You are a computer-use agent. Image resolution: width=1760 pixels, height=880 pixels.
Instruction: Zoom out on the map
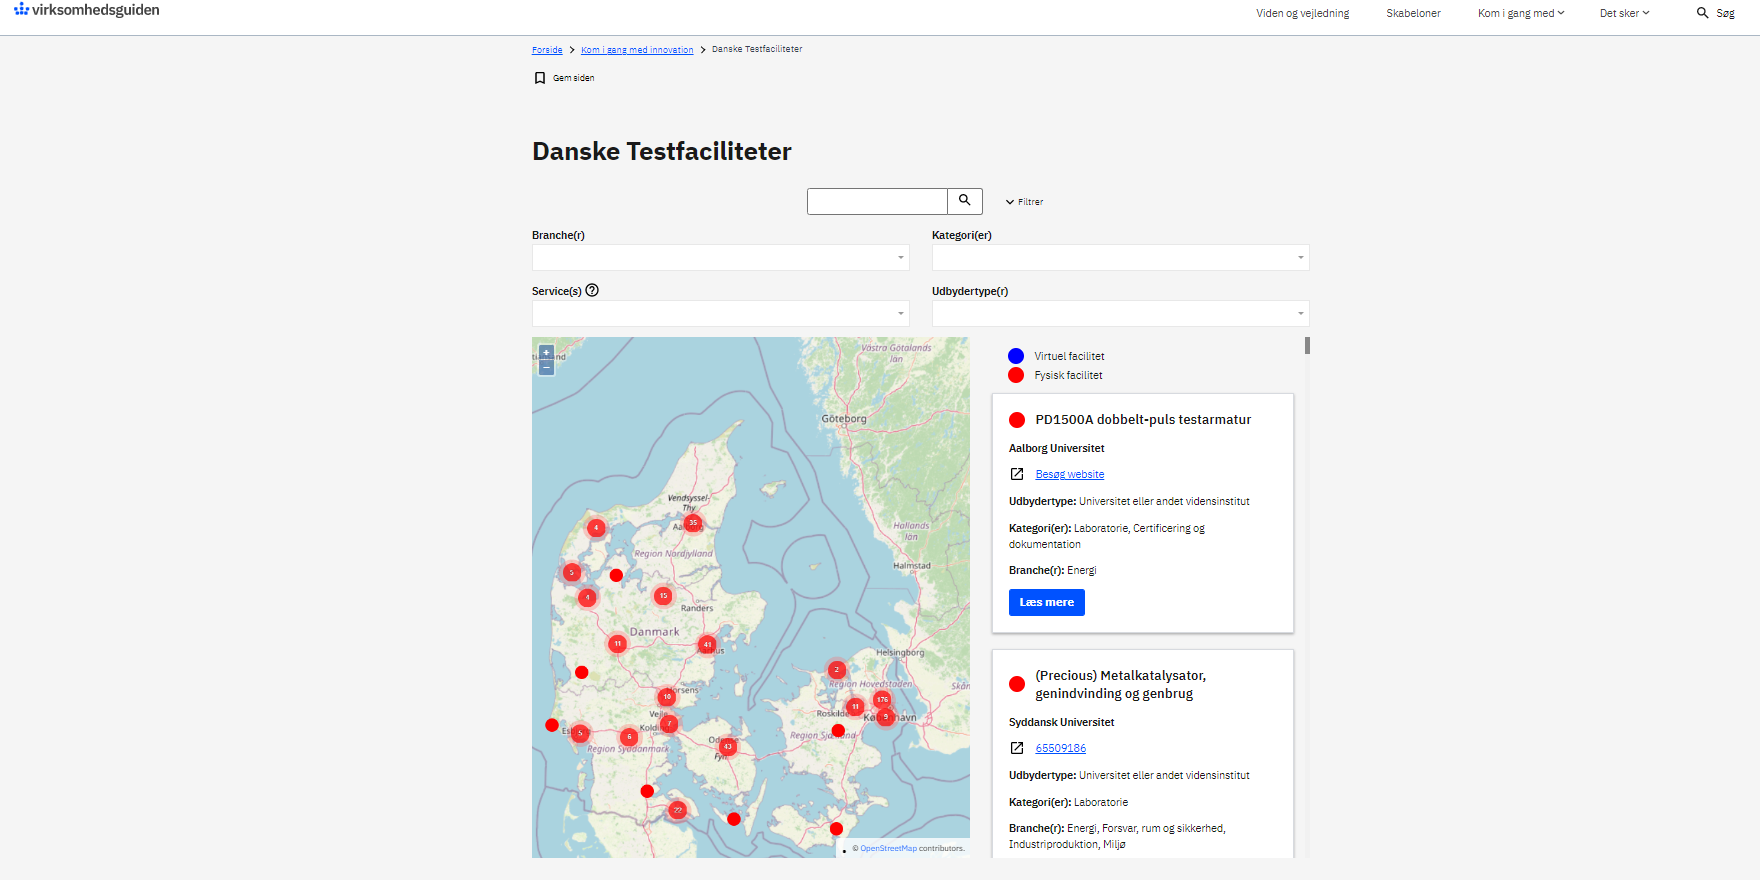pos(546,368)
